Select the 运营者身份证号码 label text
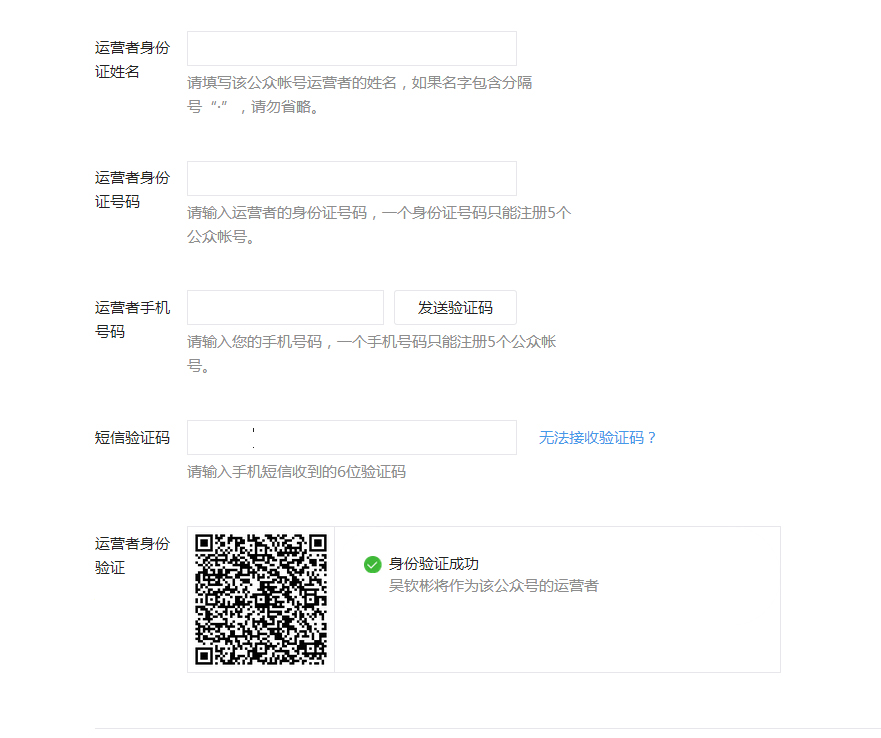Screen dimensions: 881x738 click(x=132, y=189)
